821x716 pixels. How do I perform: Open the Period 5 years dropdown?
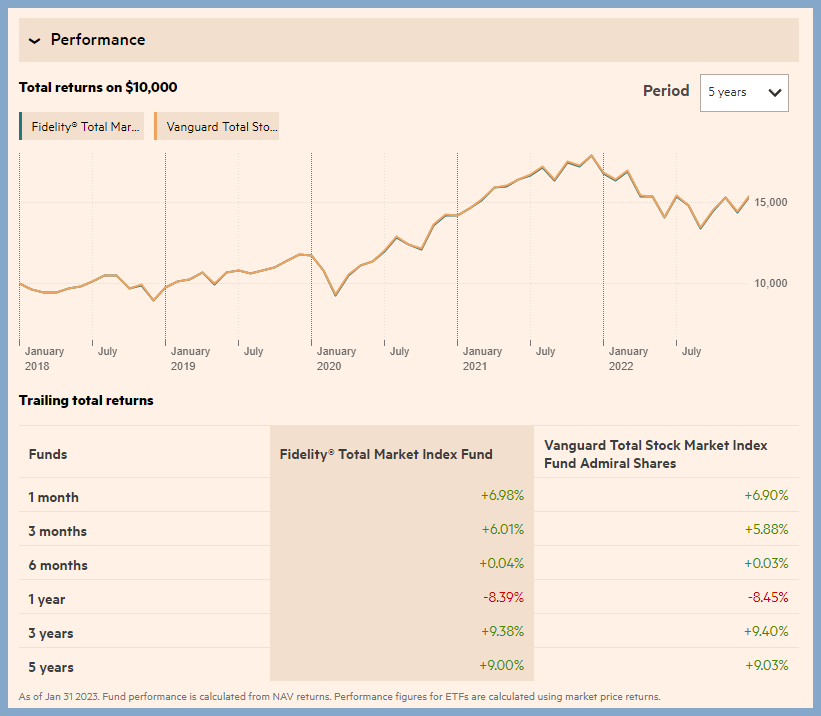[744, 93]
